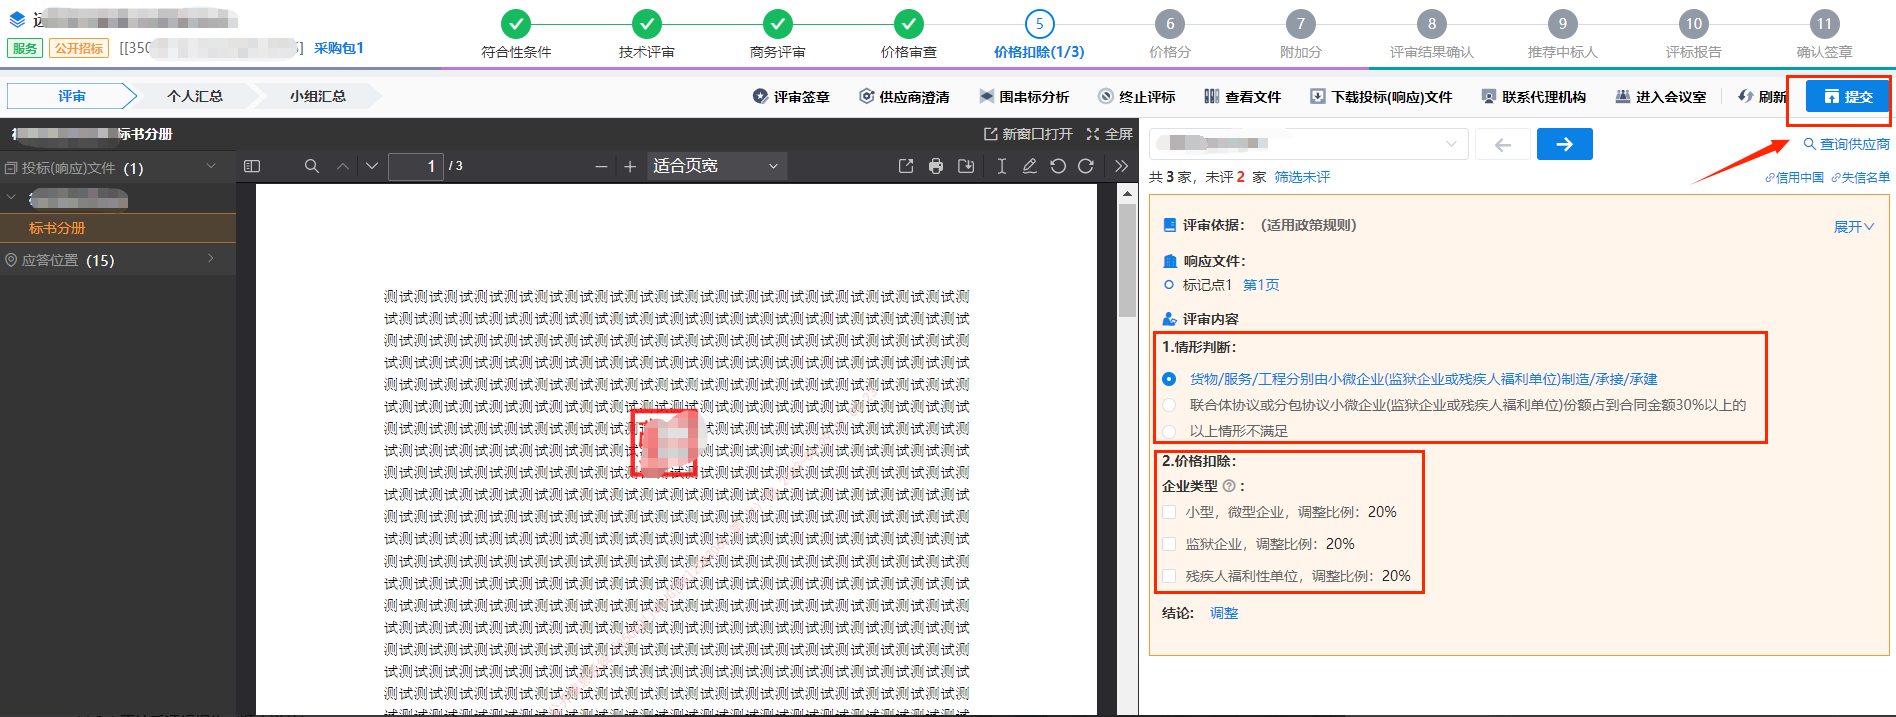Click 刷新 to refresh the page
Screen dimensions: 1896x717
tap(1762, 97)
